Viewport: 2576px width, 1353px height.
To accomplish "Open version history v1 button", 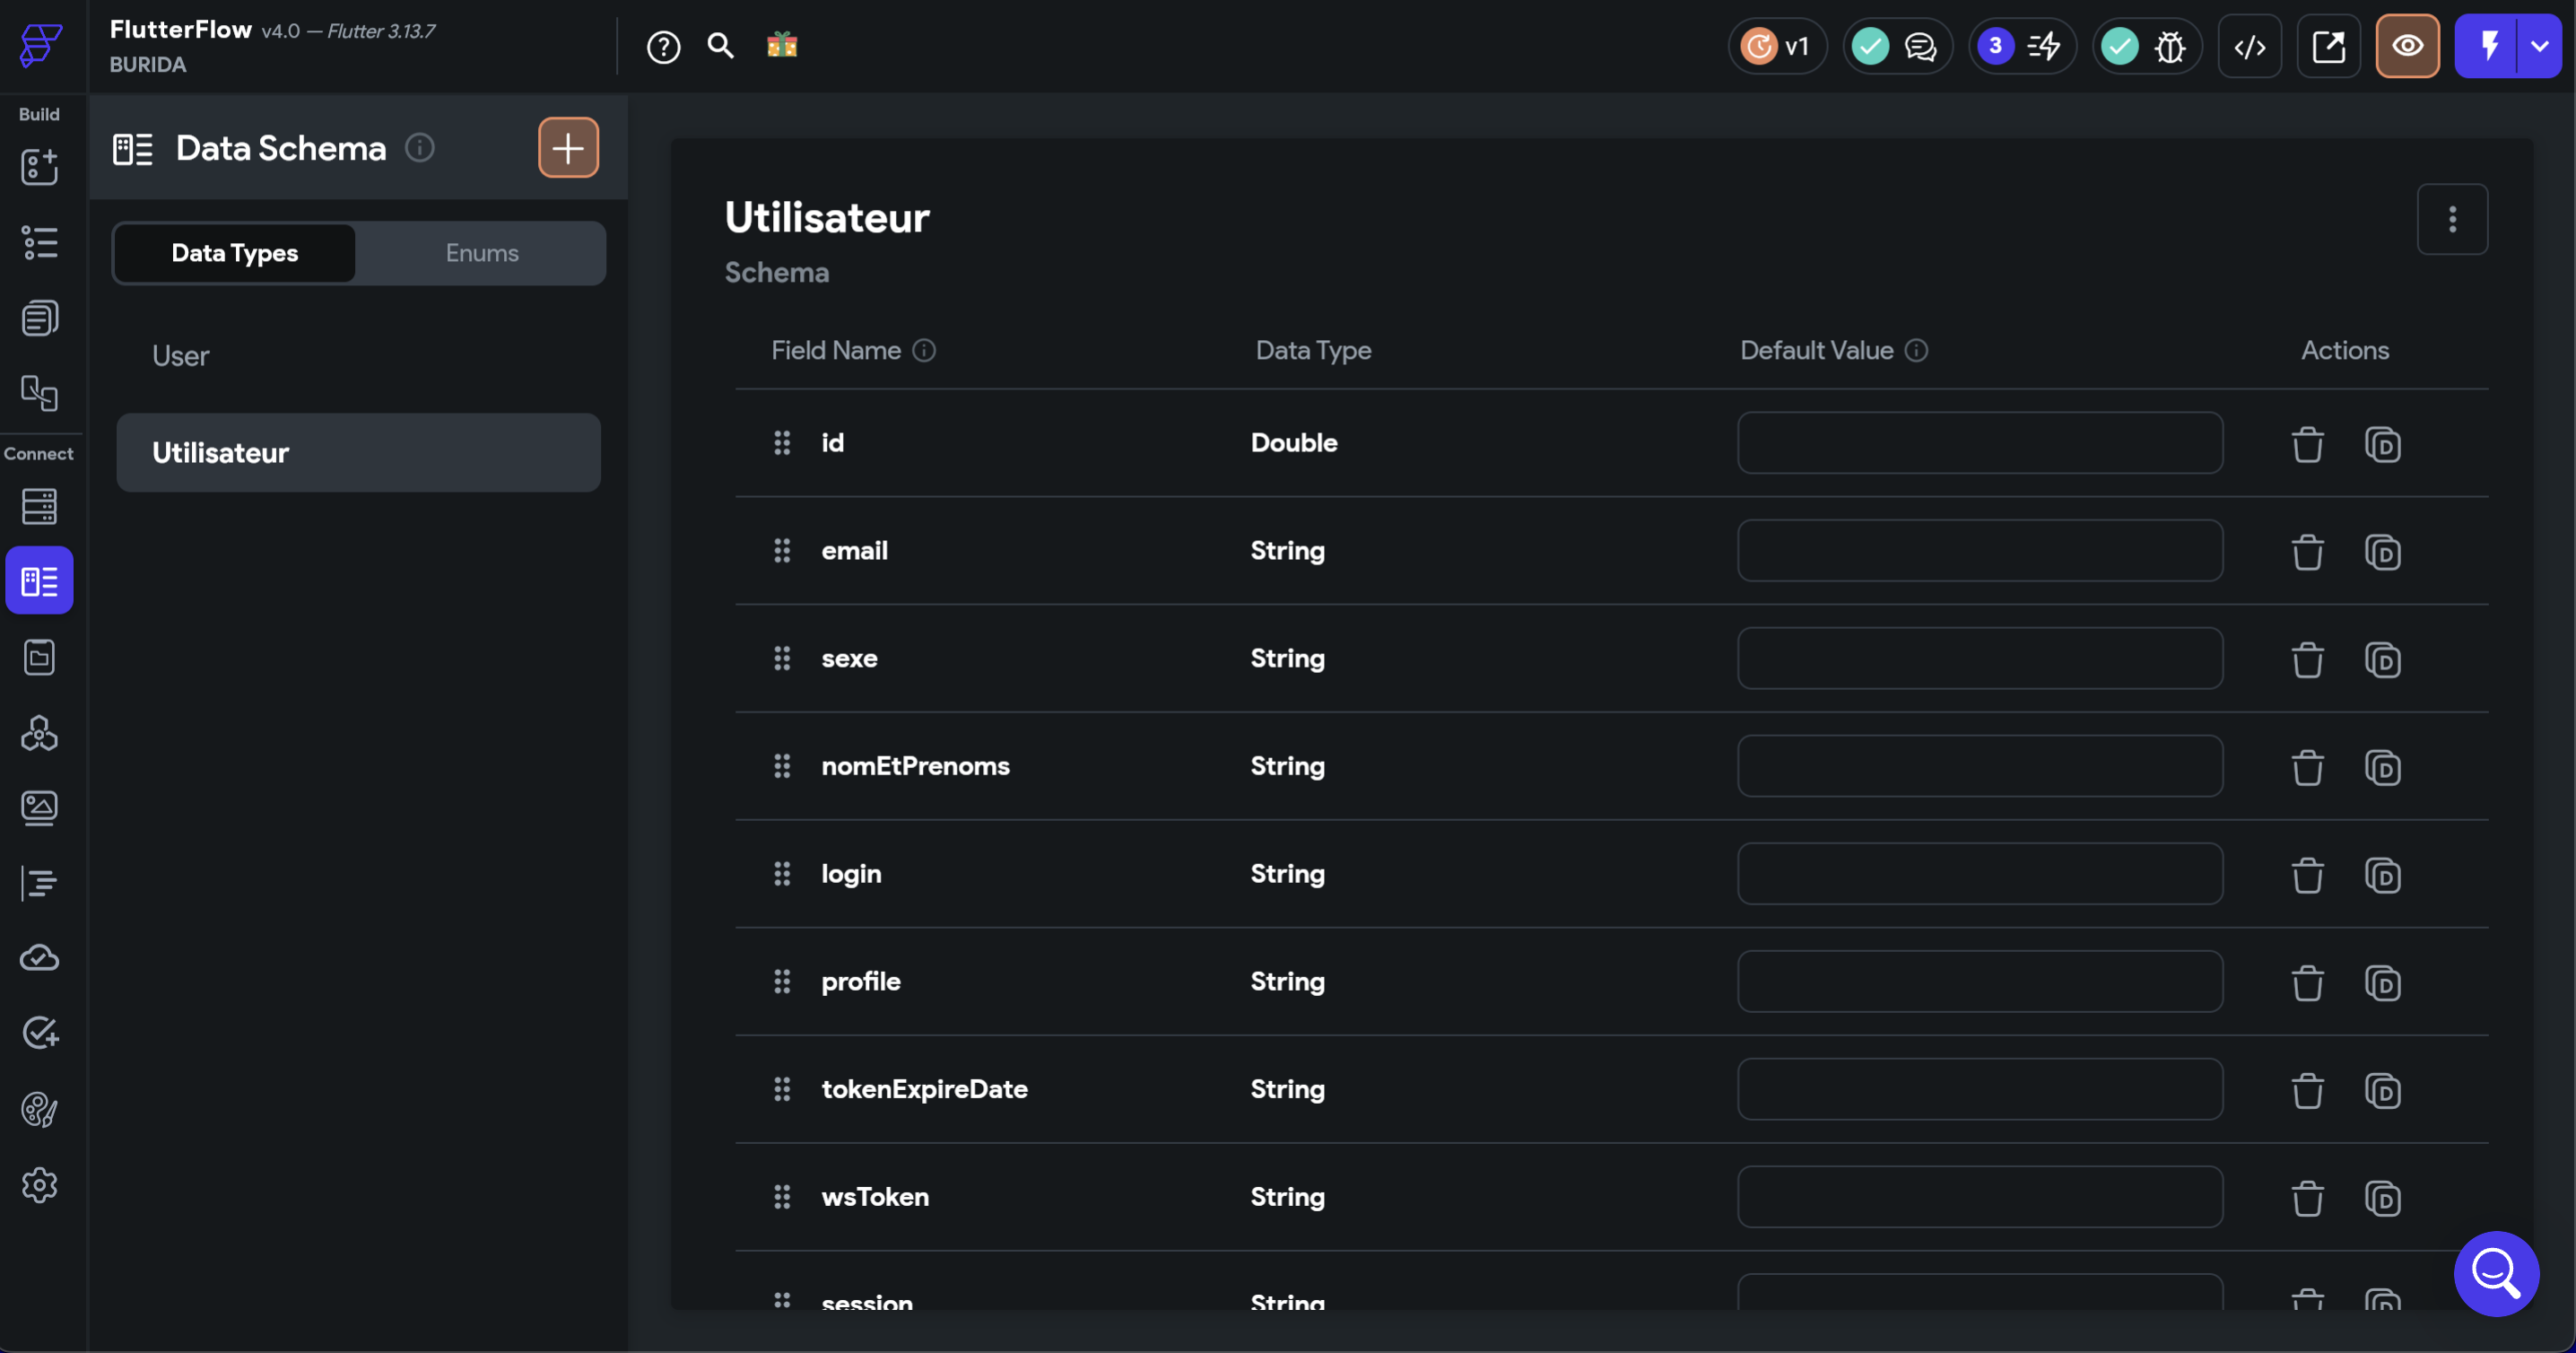I will 1777,46.
